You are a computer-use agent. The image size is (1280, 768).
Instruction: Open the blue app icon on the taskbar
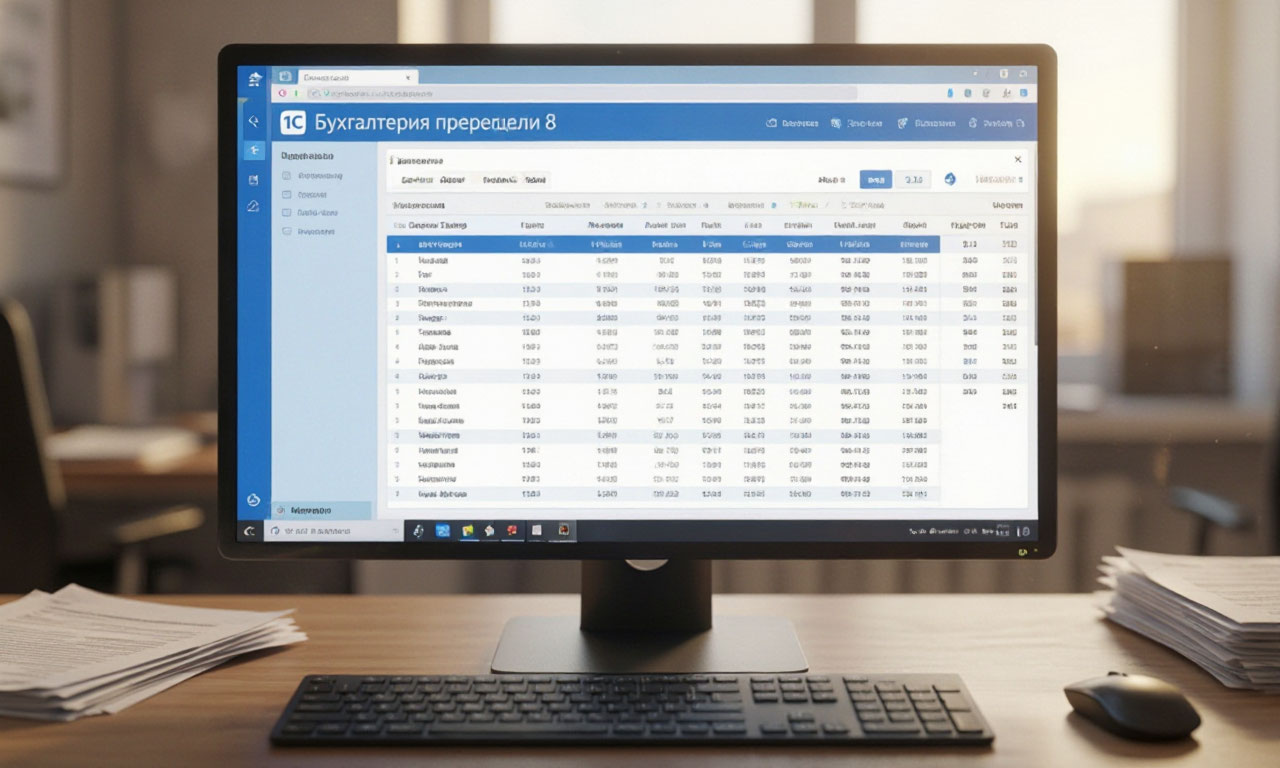click(x=443, y=531)
